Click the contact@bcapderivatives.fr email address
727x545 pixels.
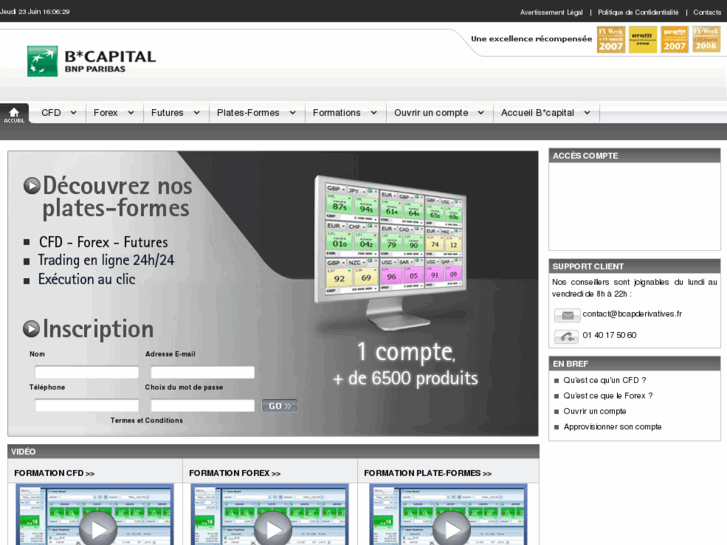[632, 314]
